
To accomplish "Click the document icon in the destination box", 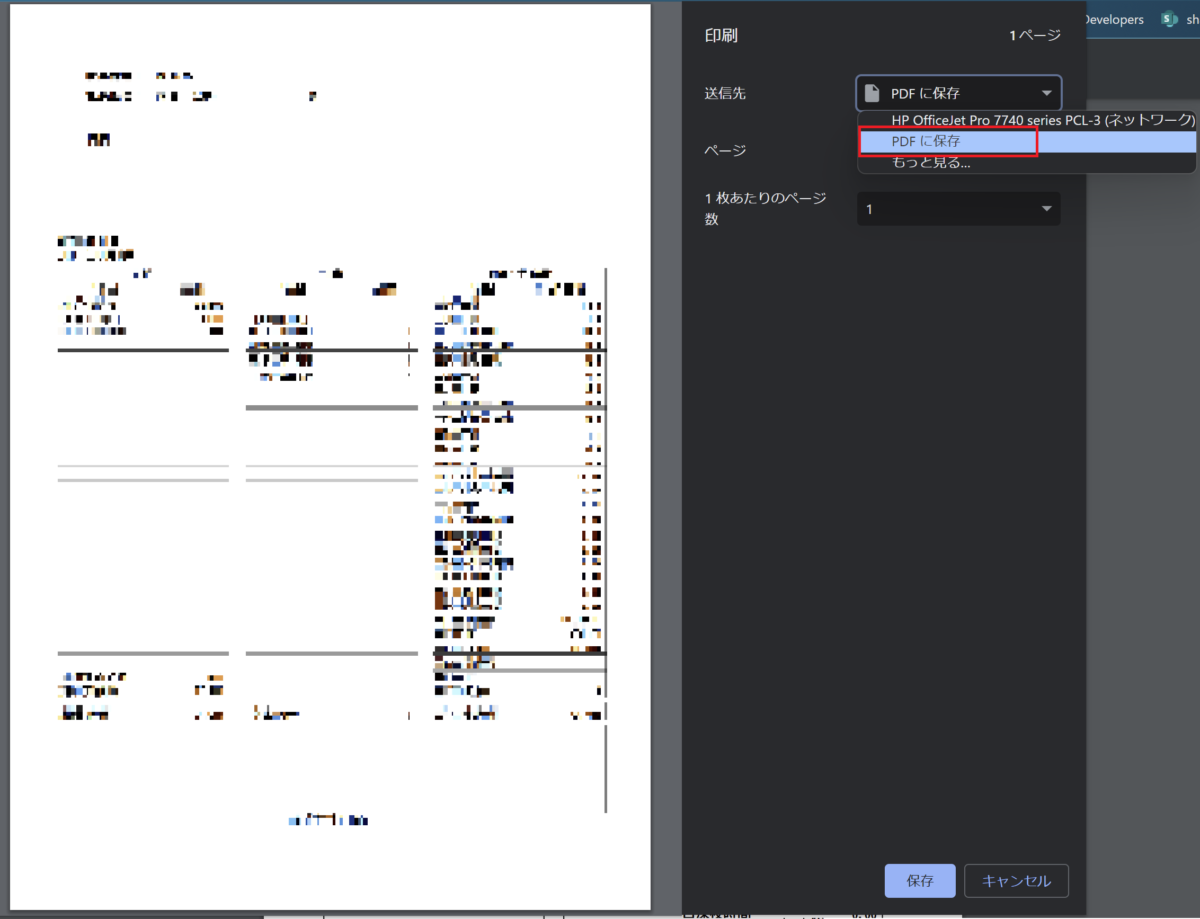I will click(x=872, y=93).
